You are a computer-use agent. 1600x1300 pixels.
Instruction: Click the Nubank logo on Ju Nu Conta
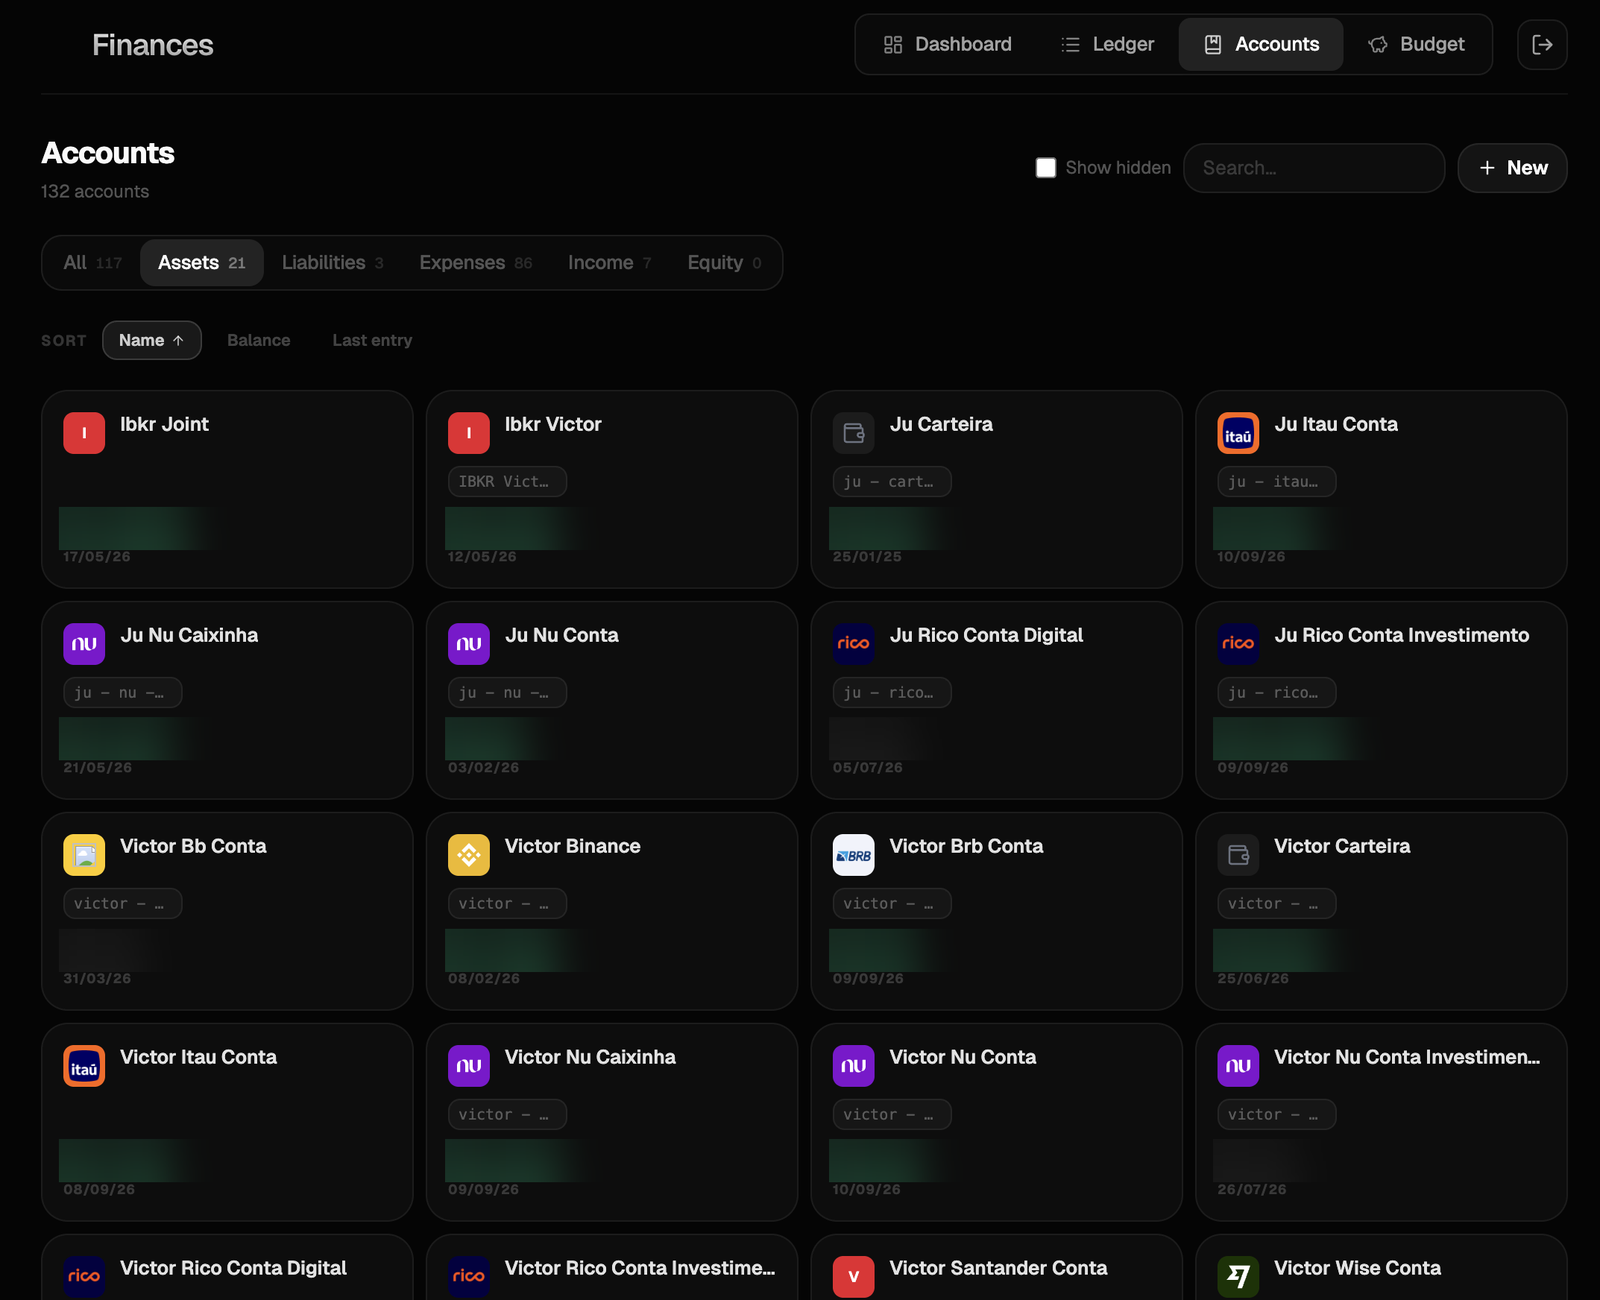[x=469, y=644]
